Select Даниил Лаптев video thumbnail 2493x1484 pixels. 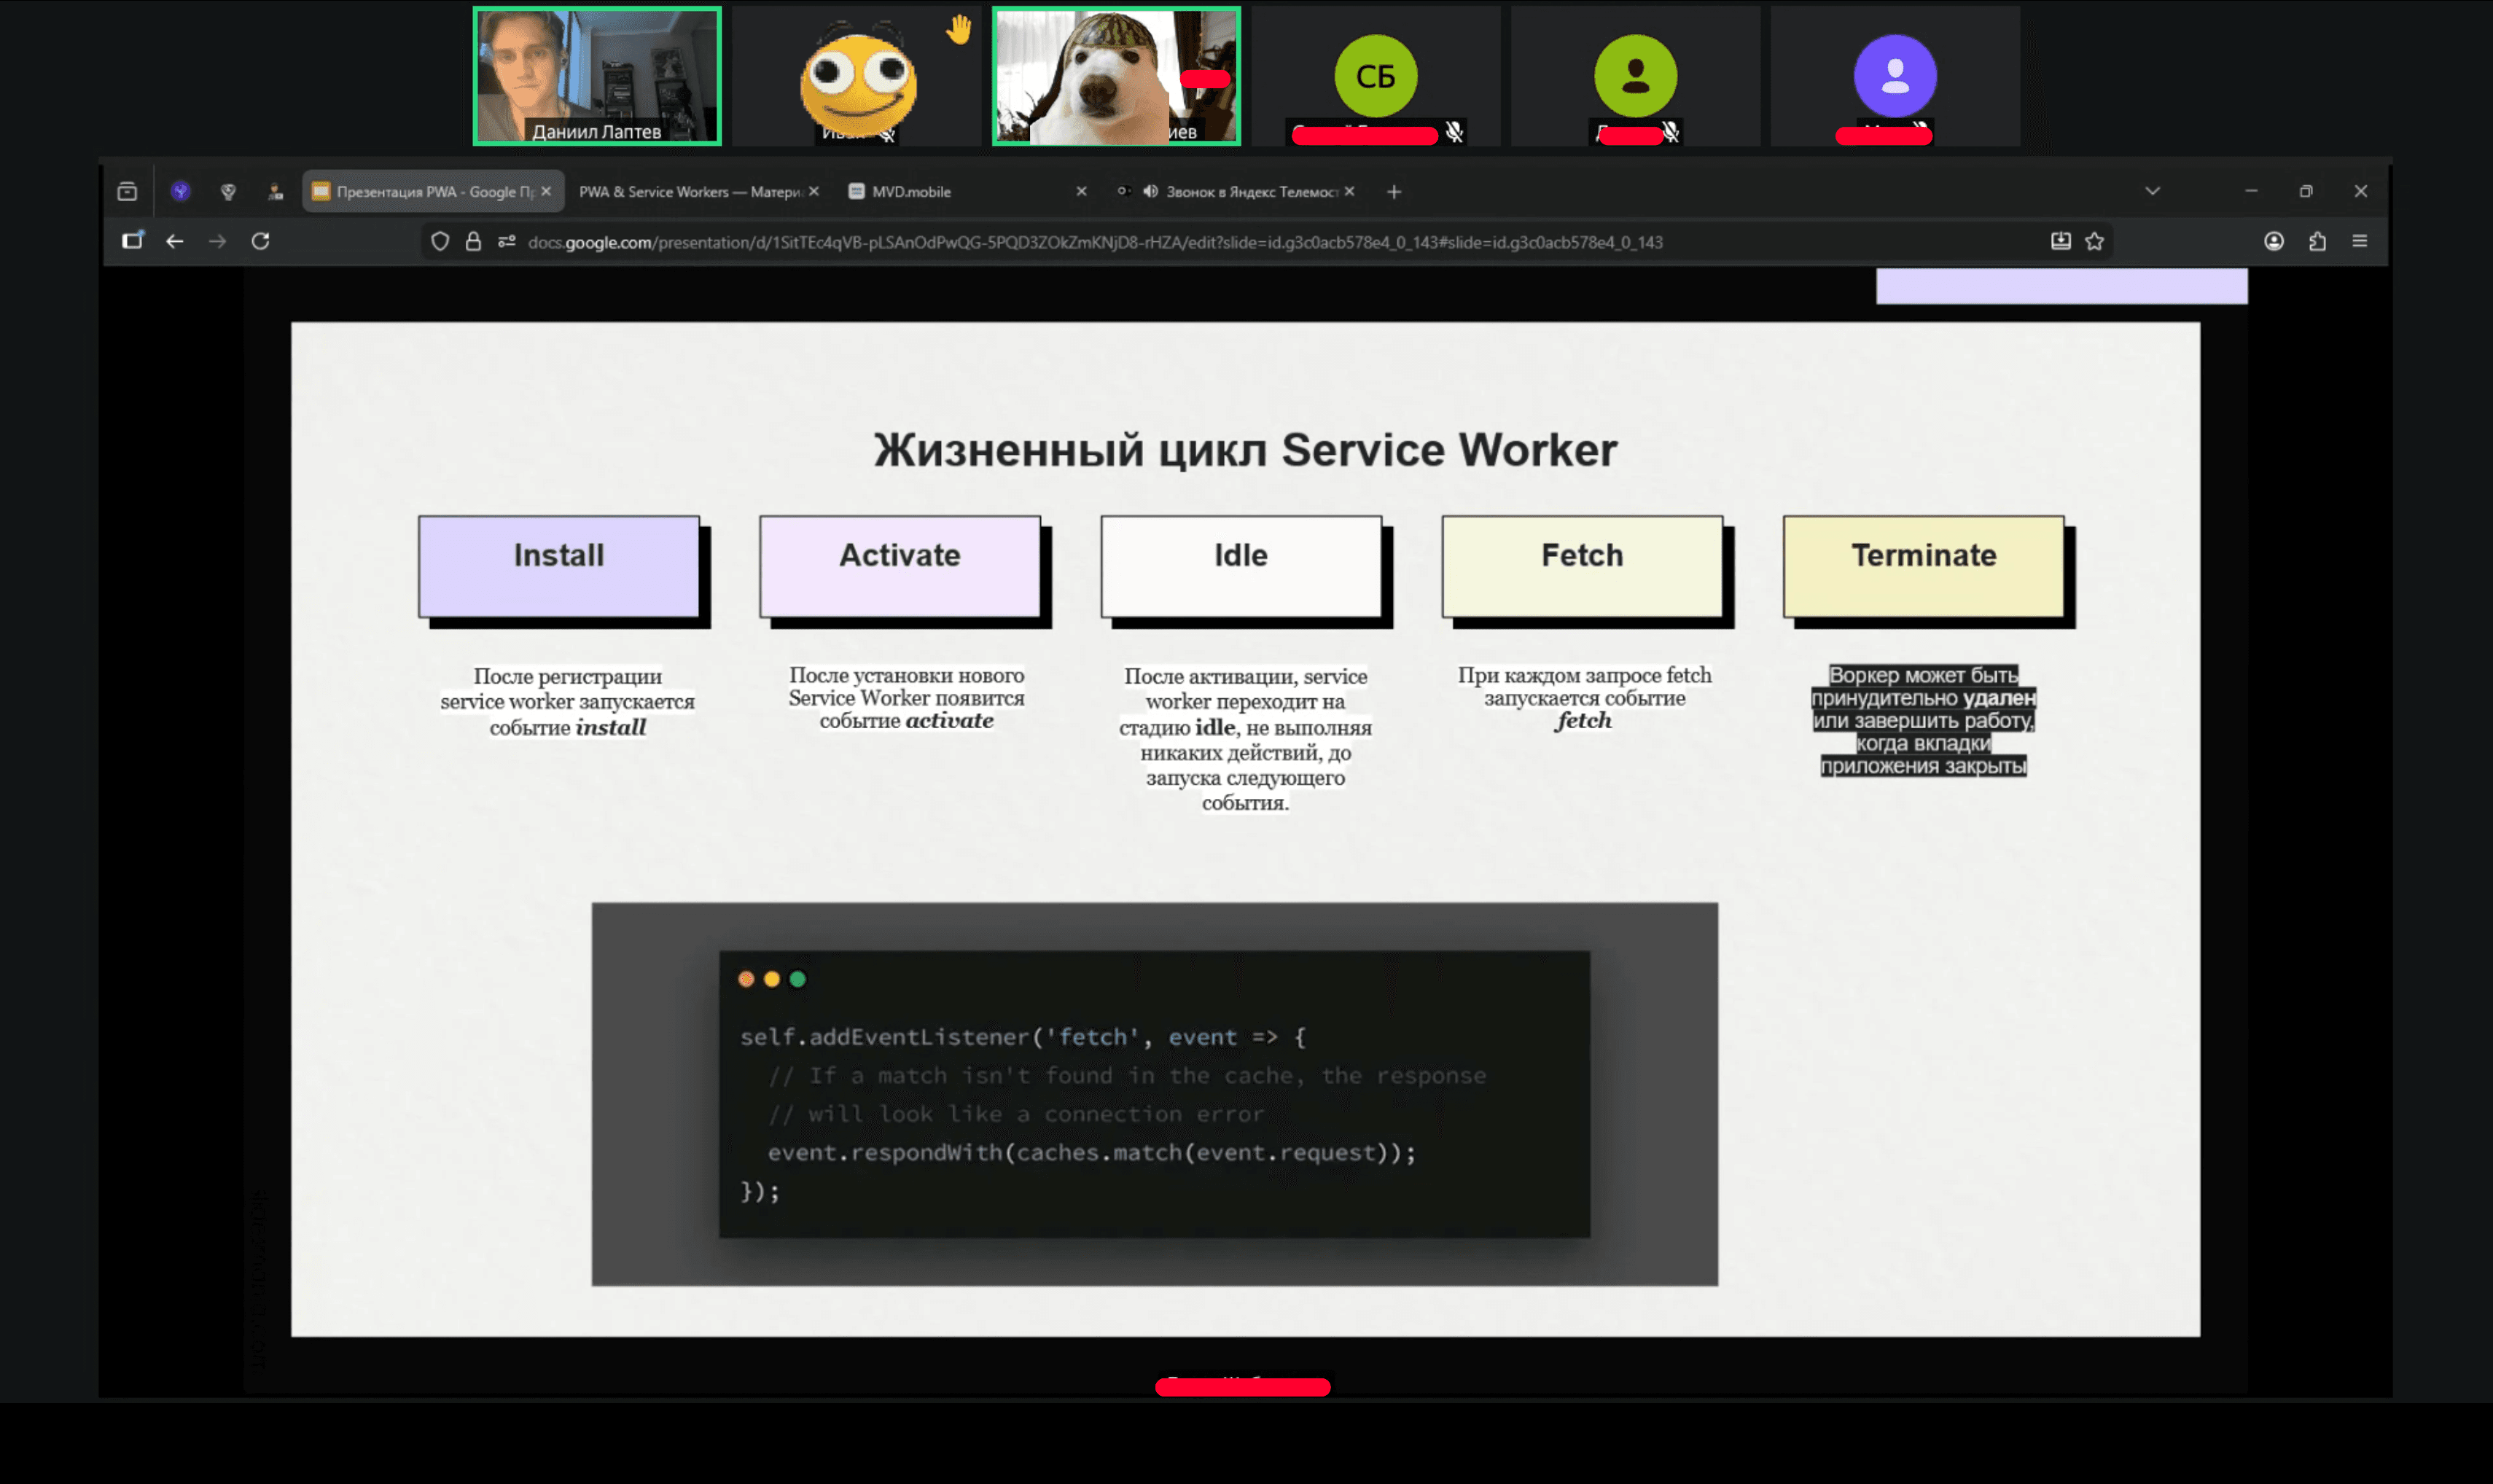point(597,76)
